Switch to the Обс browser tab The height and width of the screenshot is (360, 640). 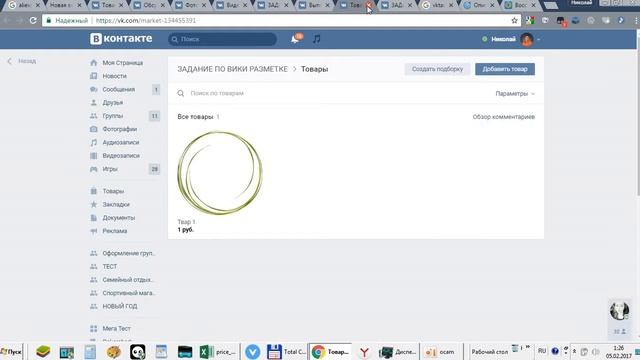tap(149, 5)
